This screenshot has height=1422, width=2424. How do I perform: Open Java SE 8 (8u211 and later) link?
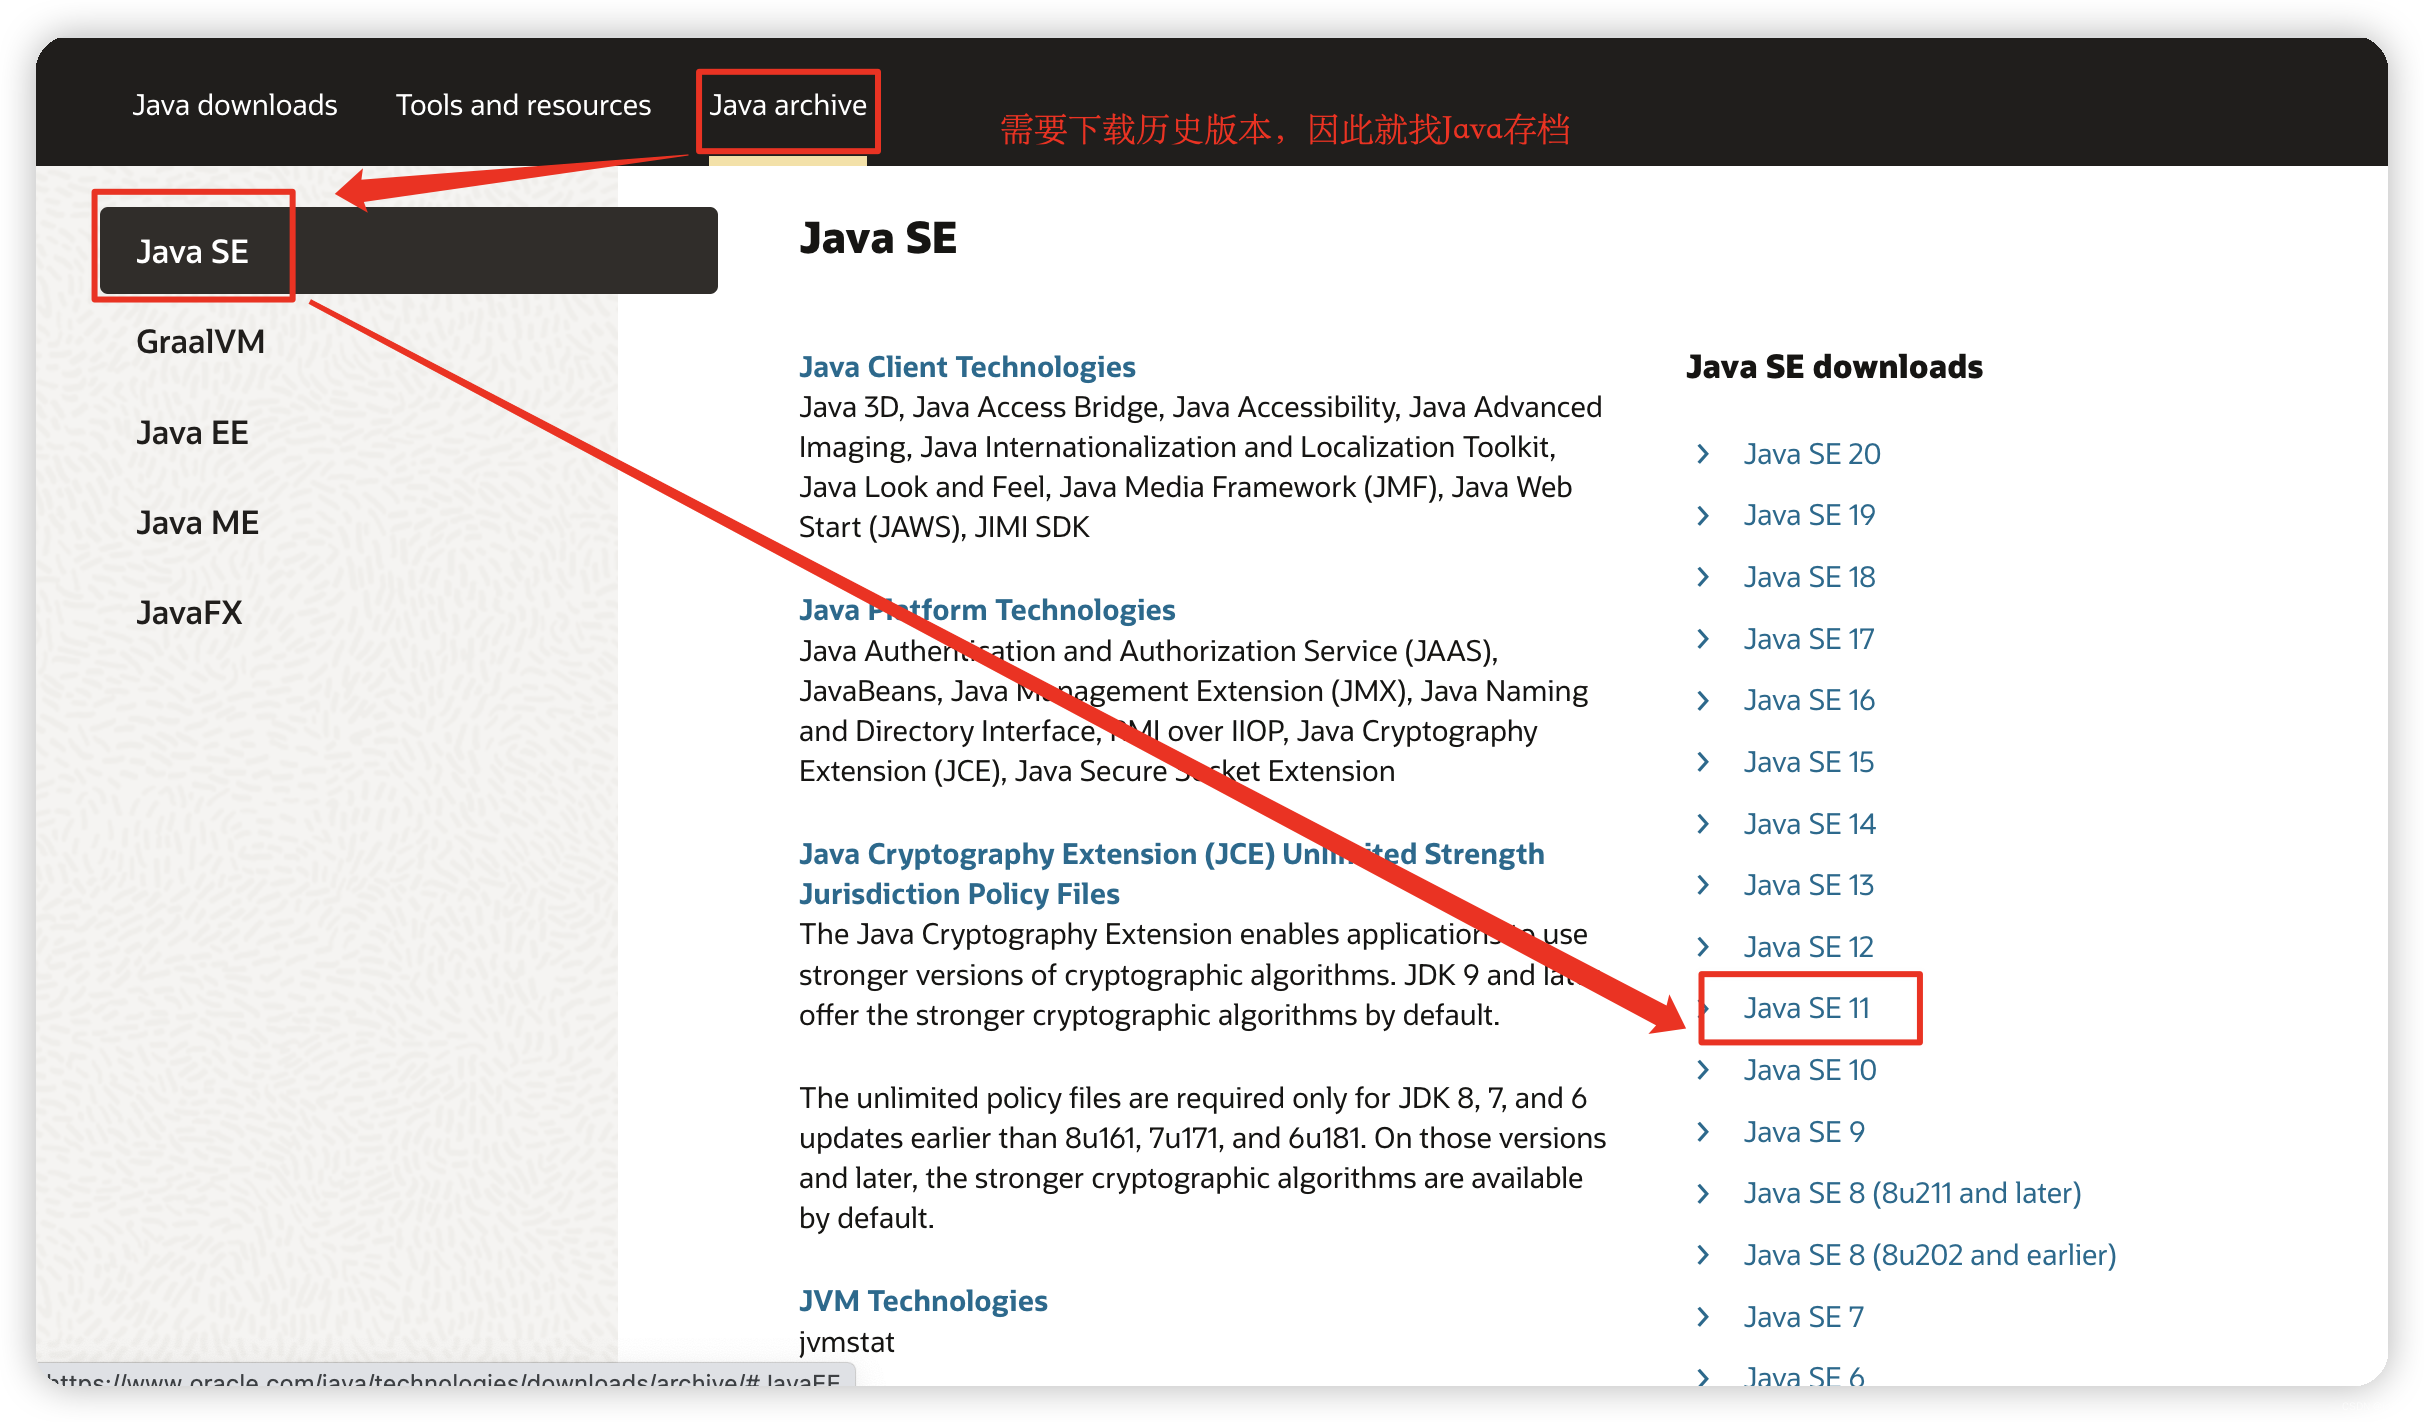[1912, 1193]
